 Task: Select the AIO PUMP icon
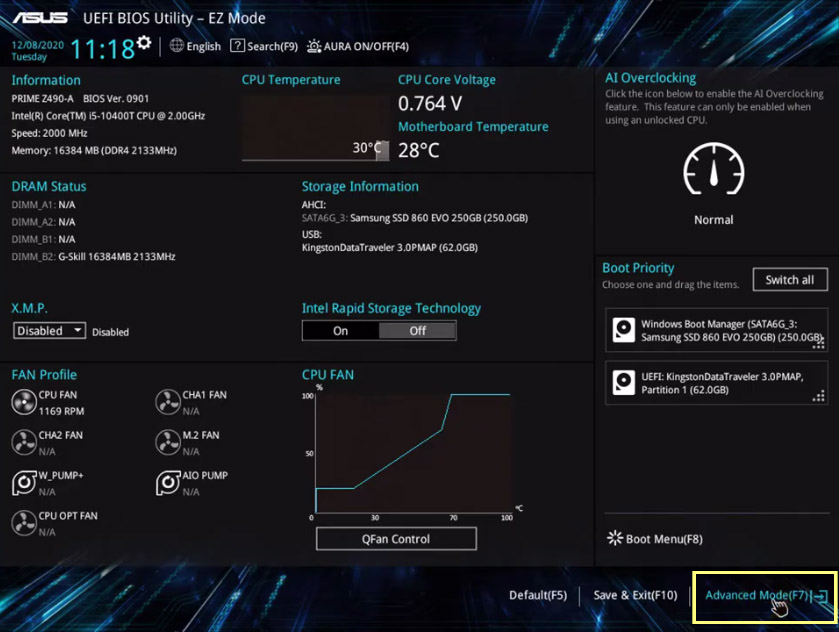(x=168, y=483)
